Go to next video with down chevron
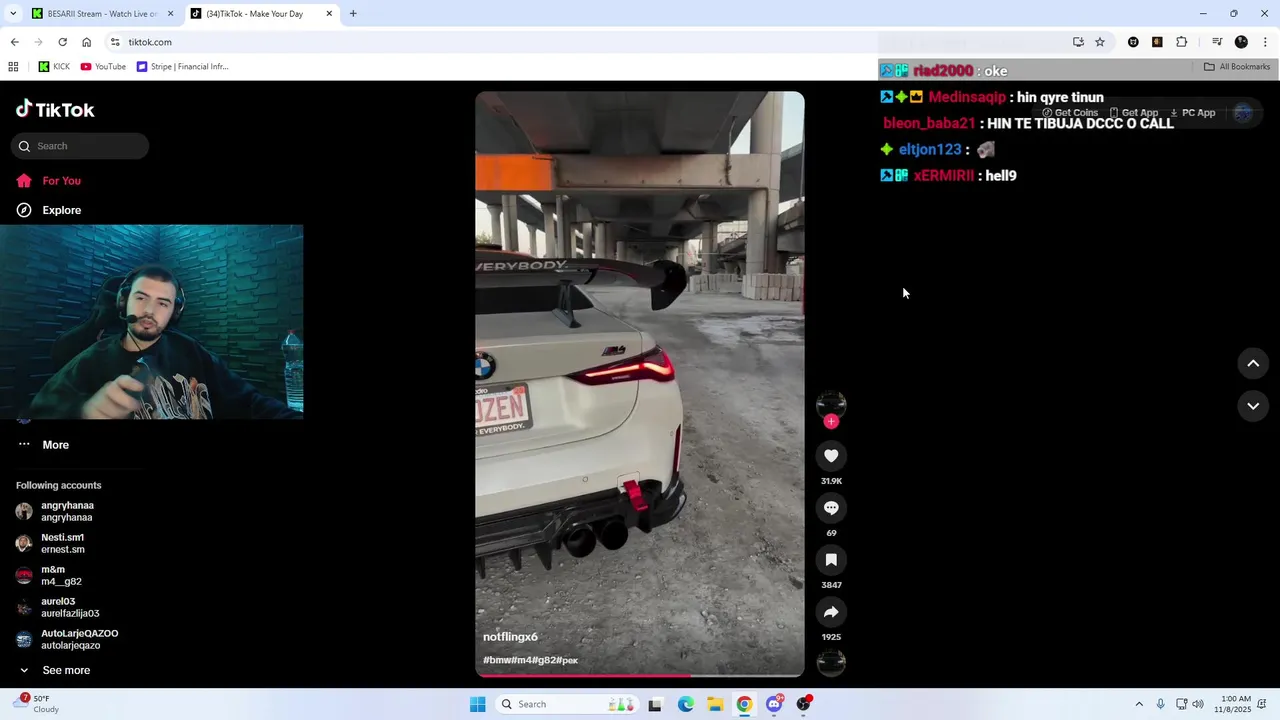The image size is (1280, 720). [x=1253, y=406]
